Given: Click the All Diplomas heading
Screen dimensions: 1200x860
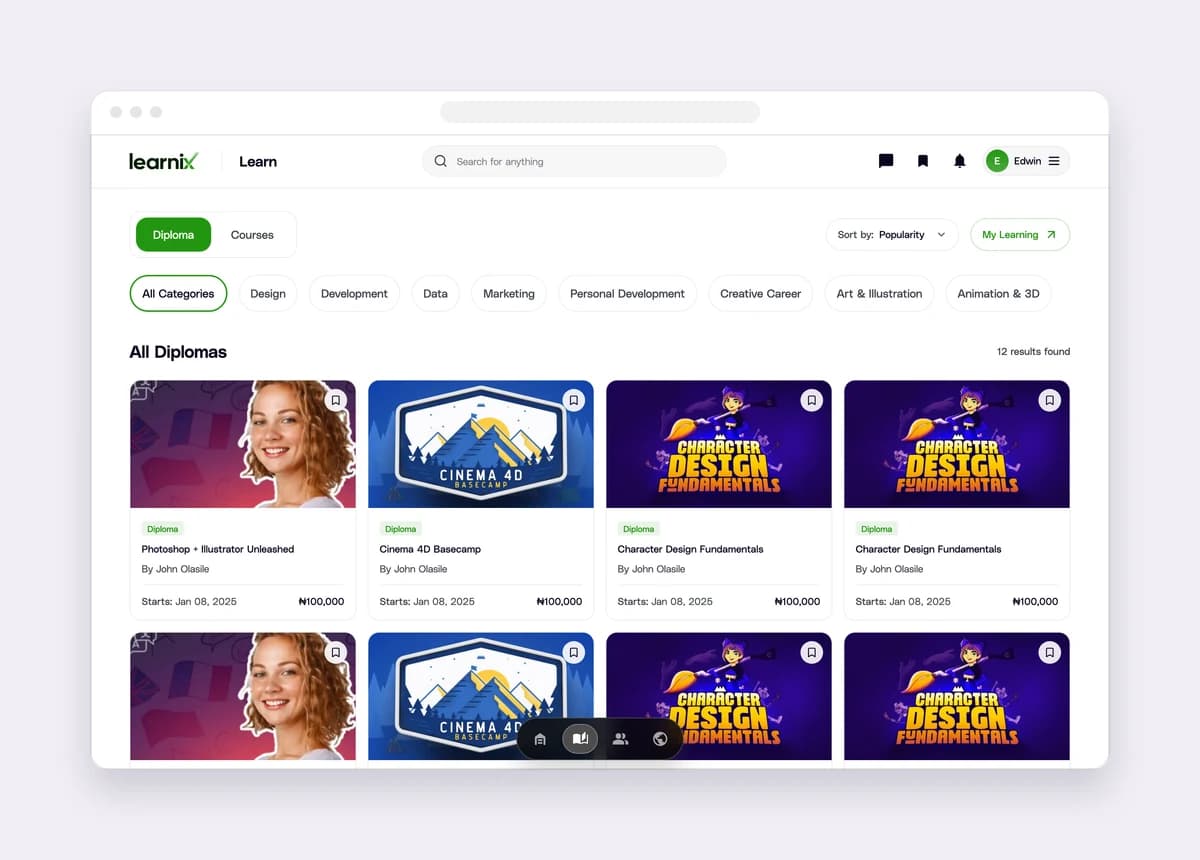Looking at the screenshot, I should point(178,352).
